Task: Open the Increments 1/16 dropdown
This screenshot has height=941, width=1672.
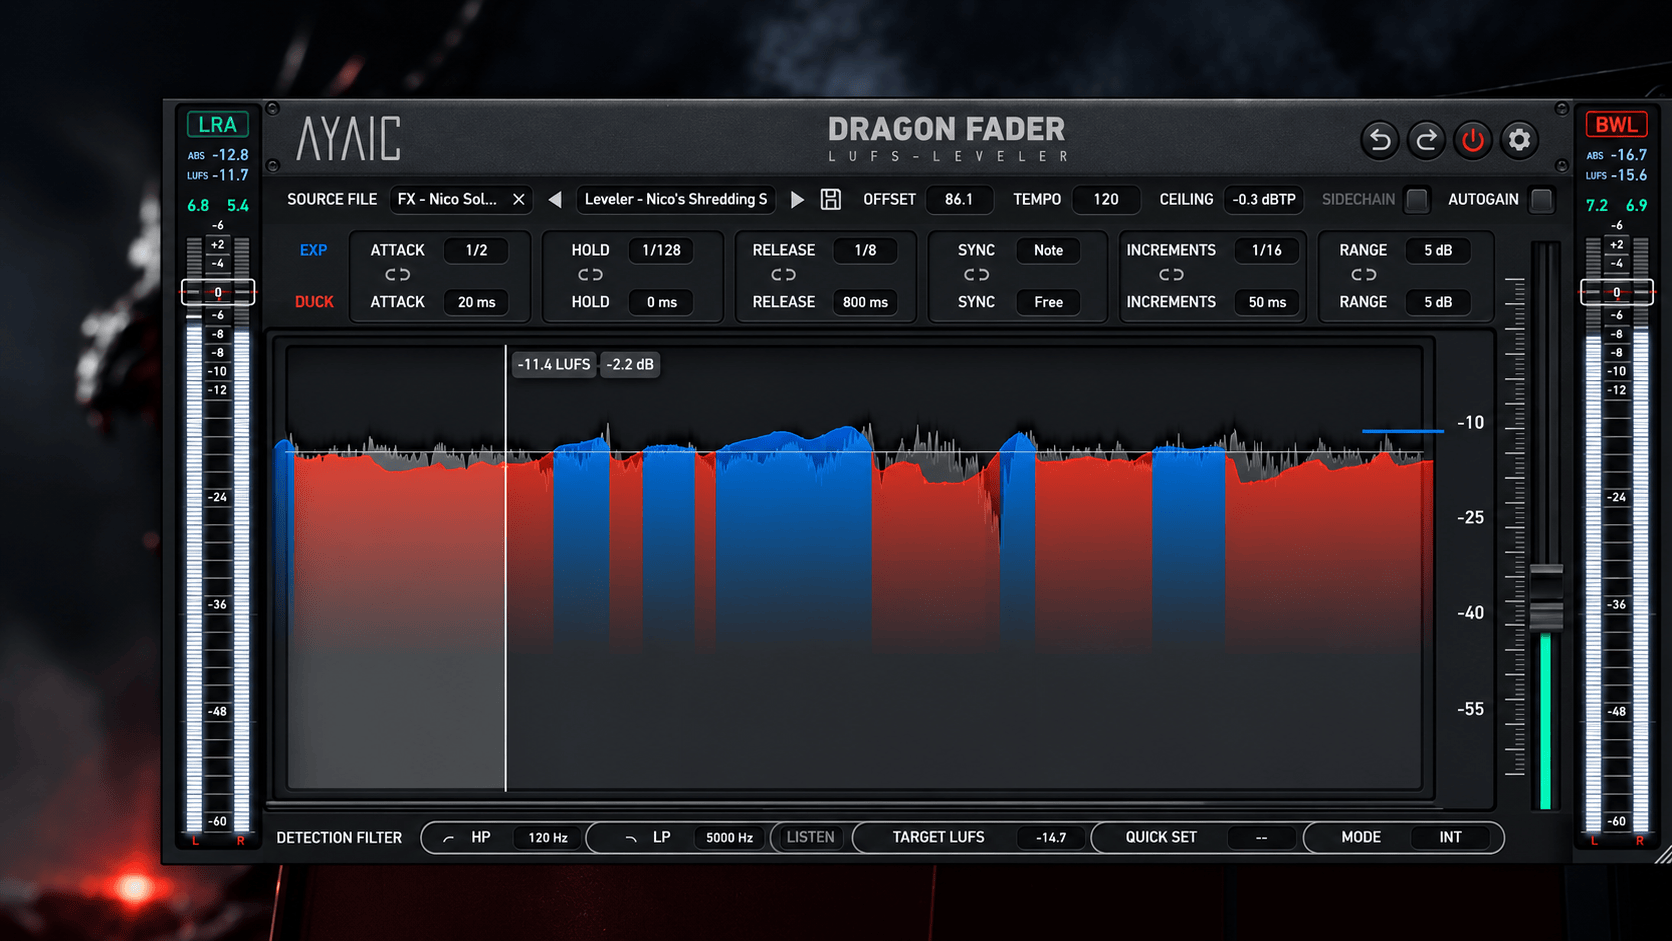Action: 1267,250
